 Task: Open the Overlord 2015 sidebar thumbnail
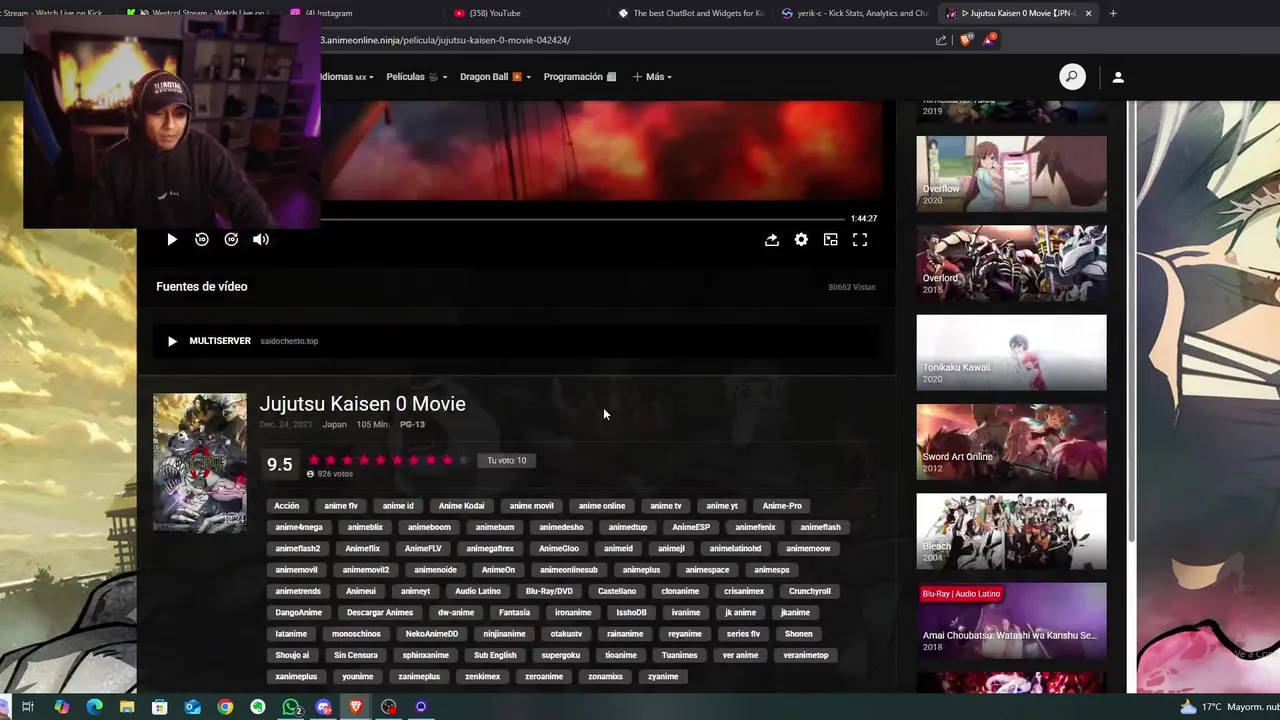(1011, 263)
